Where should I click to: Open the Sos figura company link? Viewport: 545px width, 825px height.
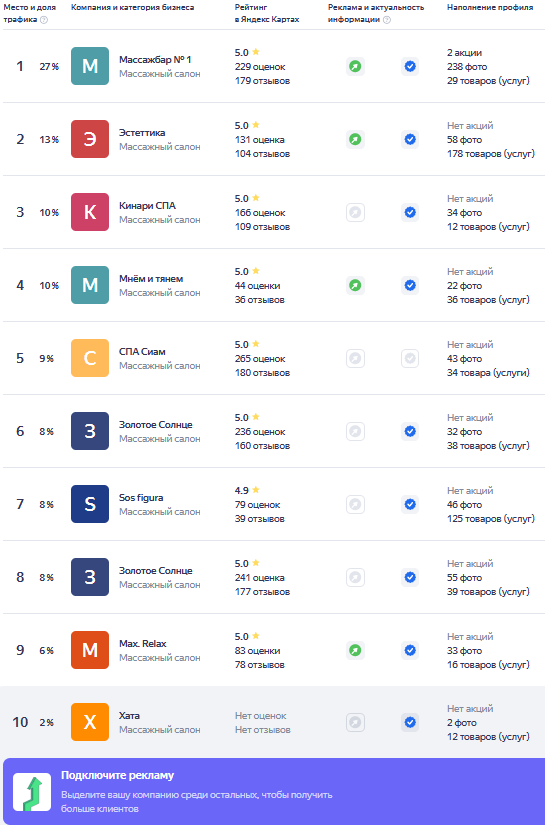141,498
